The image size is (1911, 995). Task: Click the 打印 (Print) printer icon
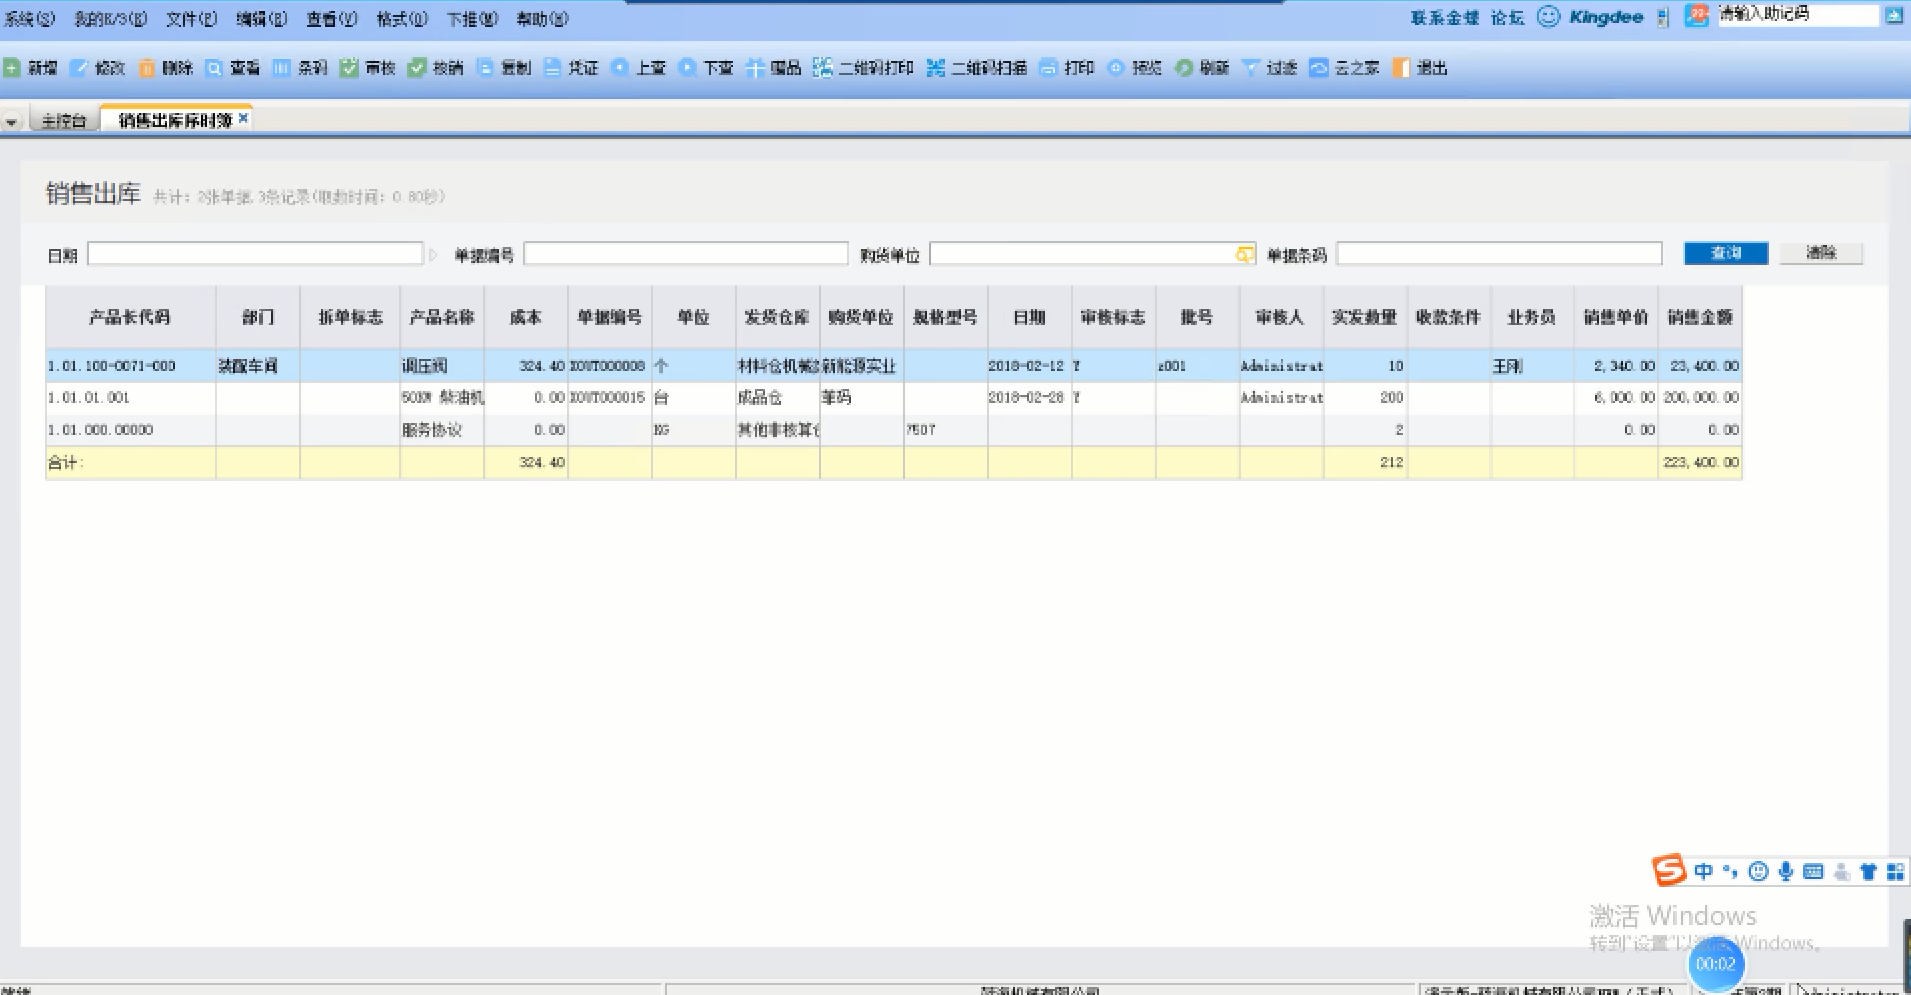[x=1048, y=68]
